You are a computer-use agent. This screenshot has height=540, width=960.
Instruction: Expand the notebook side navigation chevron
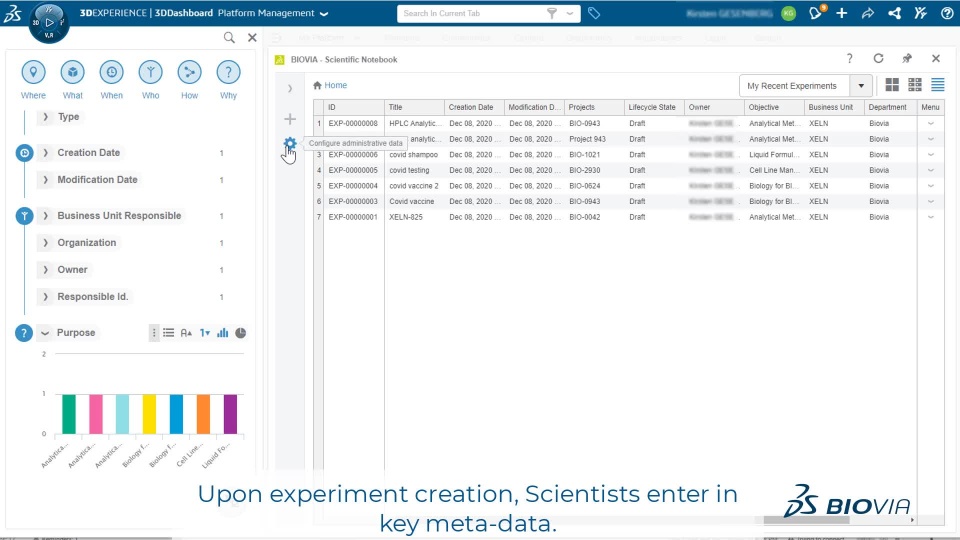pos(290,88)
